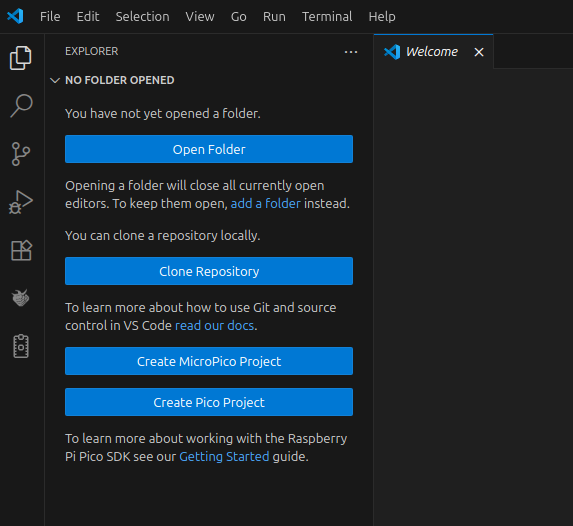Screen dimensions: 573x526
Task: Open the File menu
Action: (x=50, y=16)
